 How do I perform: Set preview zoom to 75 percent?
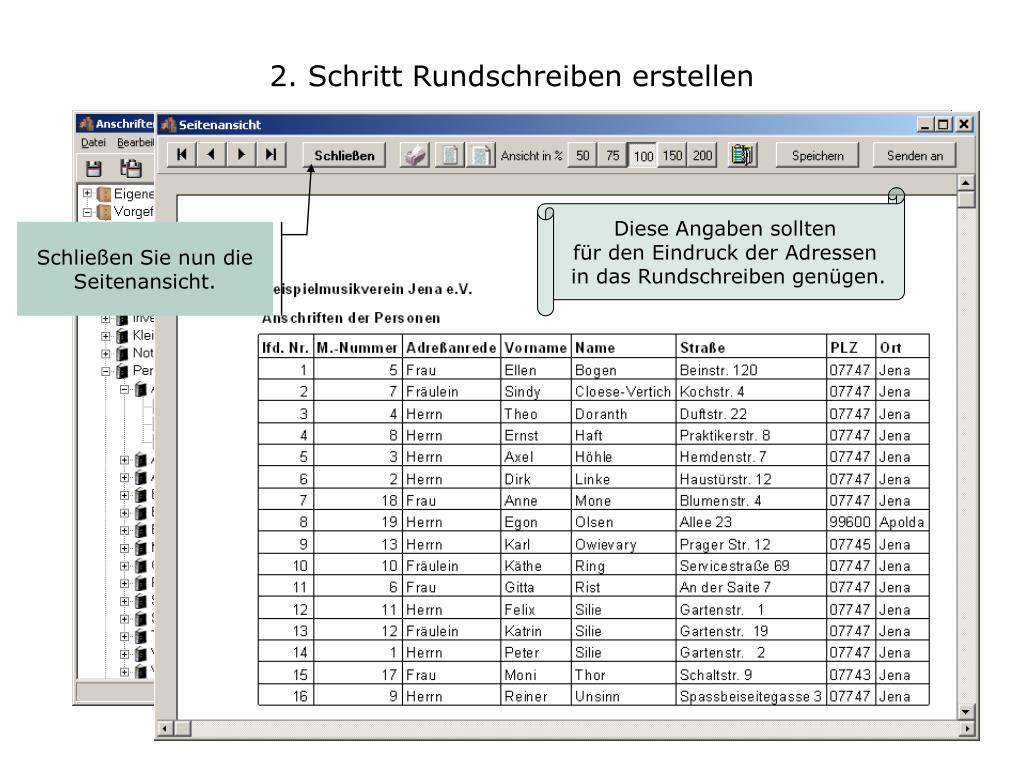tap(613, 155)
